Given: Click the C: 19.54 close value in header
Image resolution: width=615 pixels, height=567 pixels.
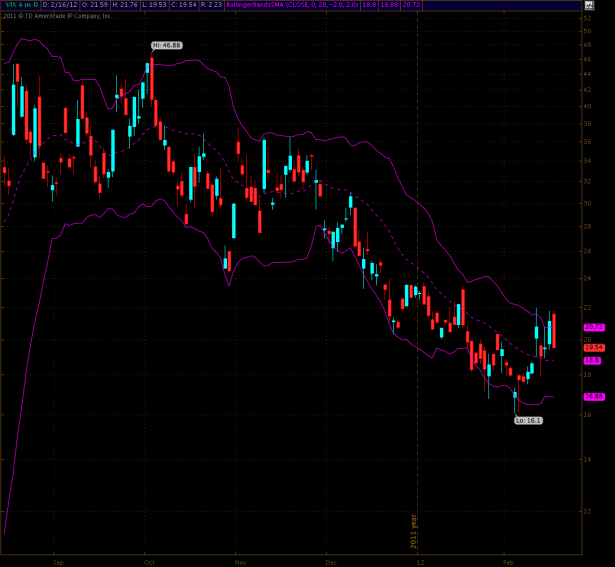Looking at the screenshot, I should [x=184, y=5].
